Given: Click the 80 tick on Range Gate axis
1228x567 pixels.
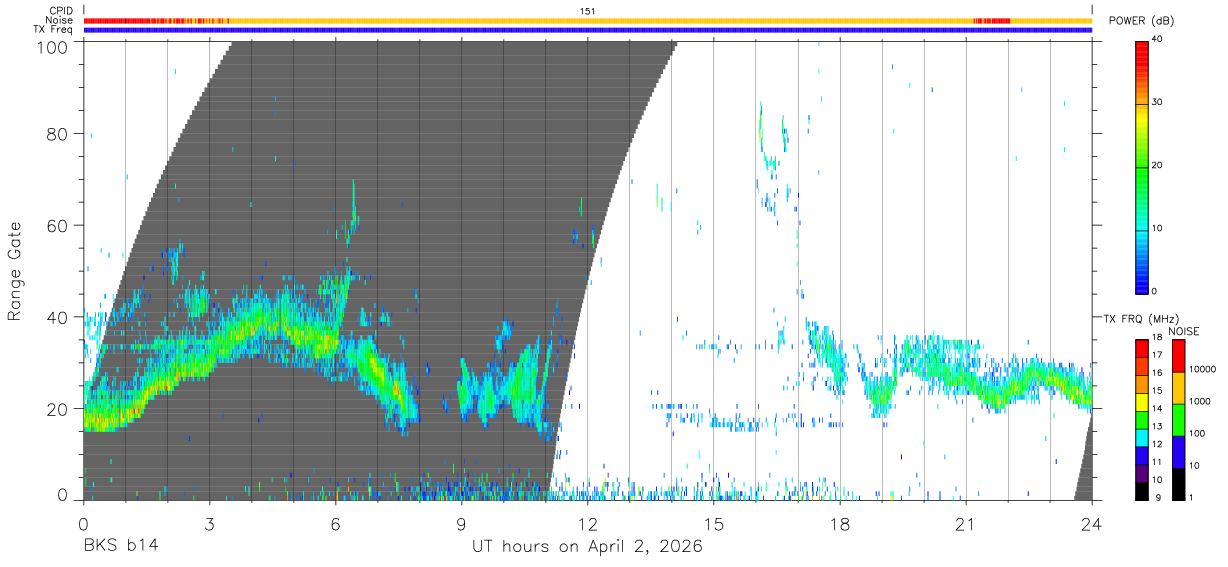Looking at the screenshot, I should (56, 134).
